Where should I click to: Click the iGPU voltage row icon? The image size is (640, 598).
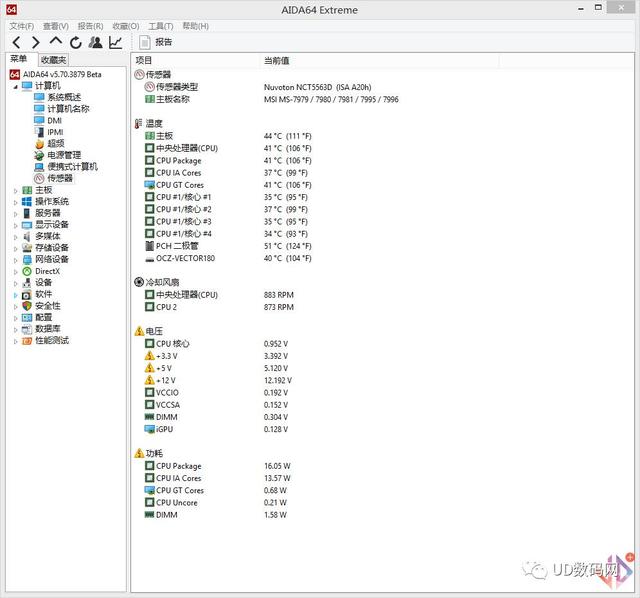(x=149, y=429)
